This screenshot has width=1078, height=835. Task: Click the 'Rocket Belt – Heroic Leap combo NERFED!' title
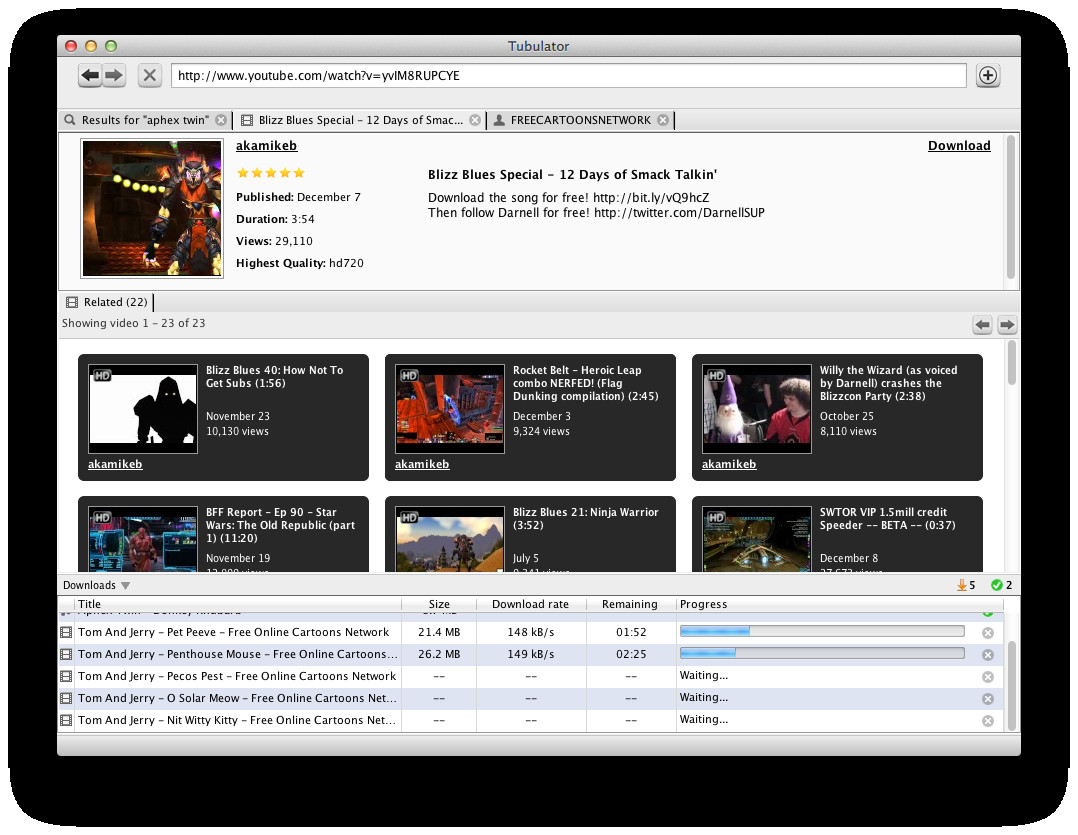point(586,383)
